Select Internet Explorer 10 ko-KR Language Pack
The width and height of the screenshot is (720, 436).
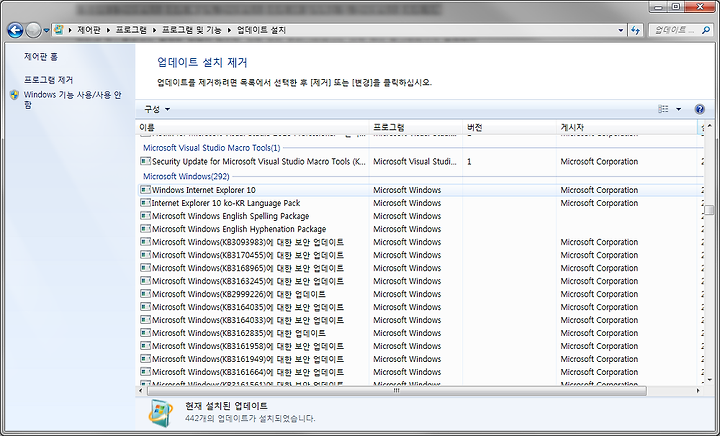pyautogui.click(x=420, y=203)
